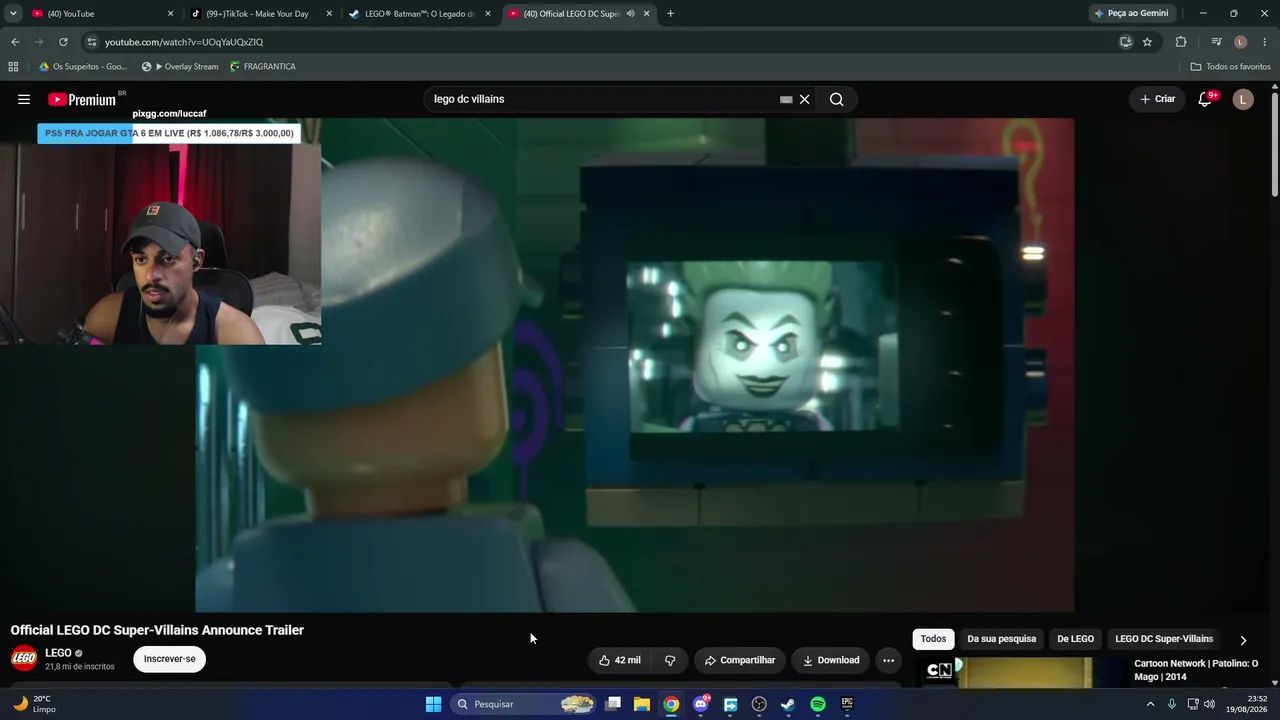Reload the page in Chrome
The image size is (1280, 720).
click(63, 42)
